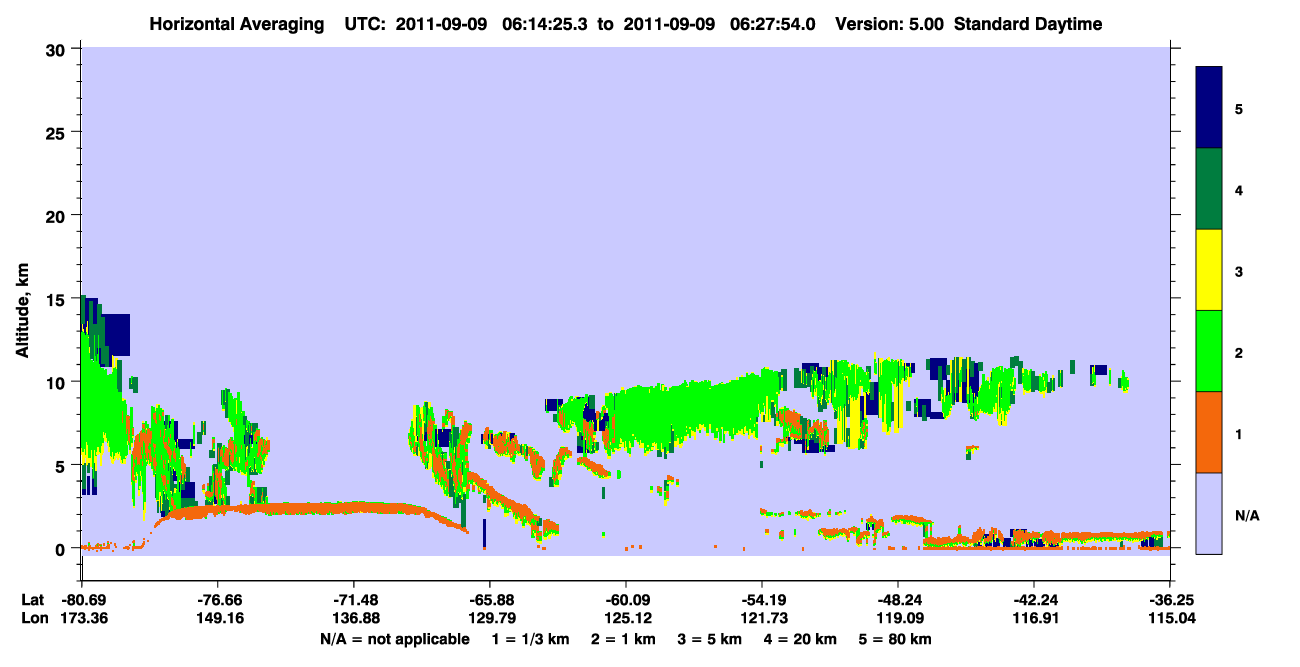Click the yellow level 3 color swatch
This screenshot has height=667, width=1300.
(x=1209, y=270)
